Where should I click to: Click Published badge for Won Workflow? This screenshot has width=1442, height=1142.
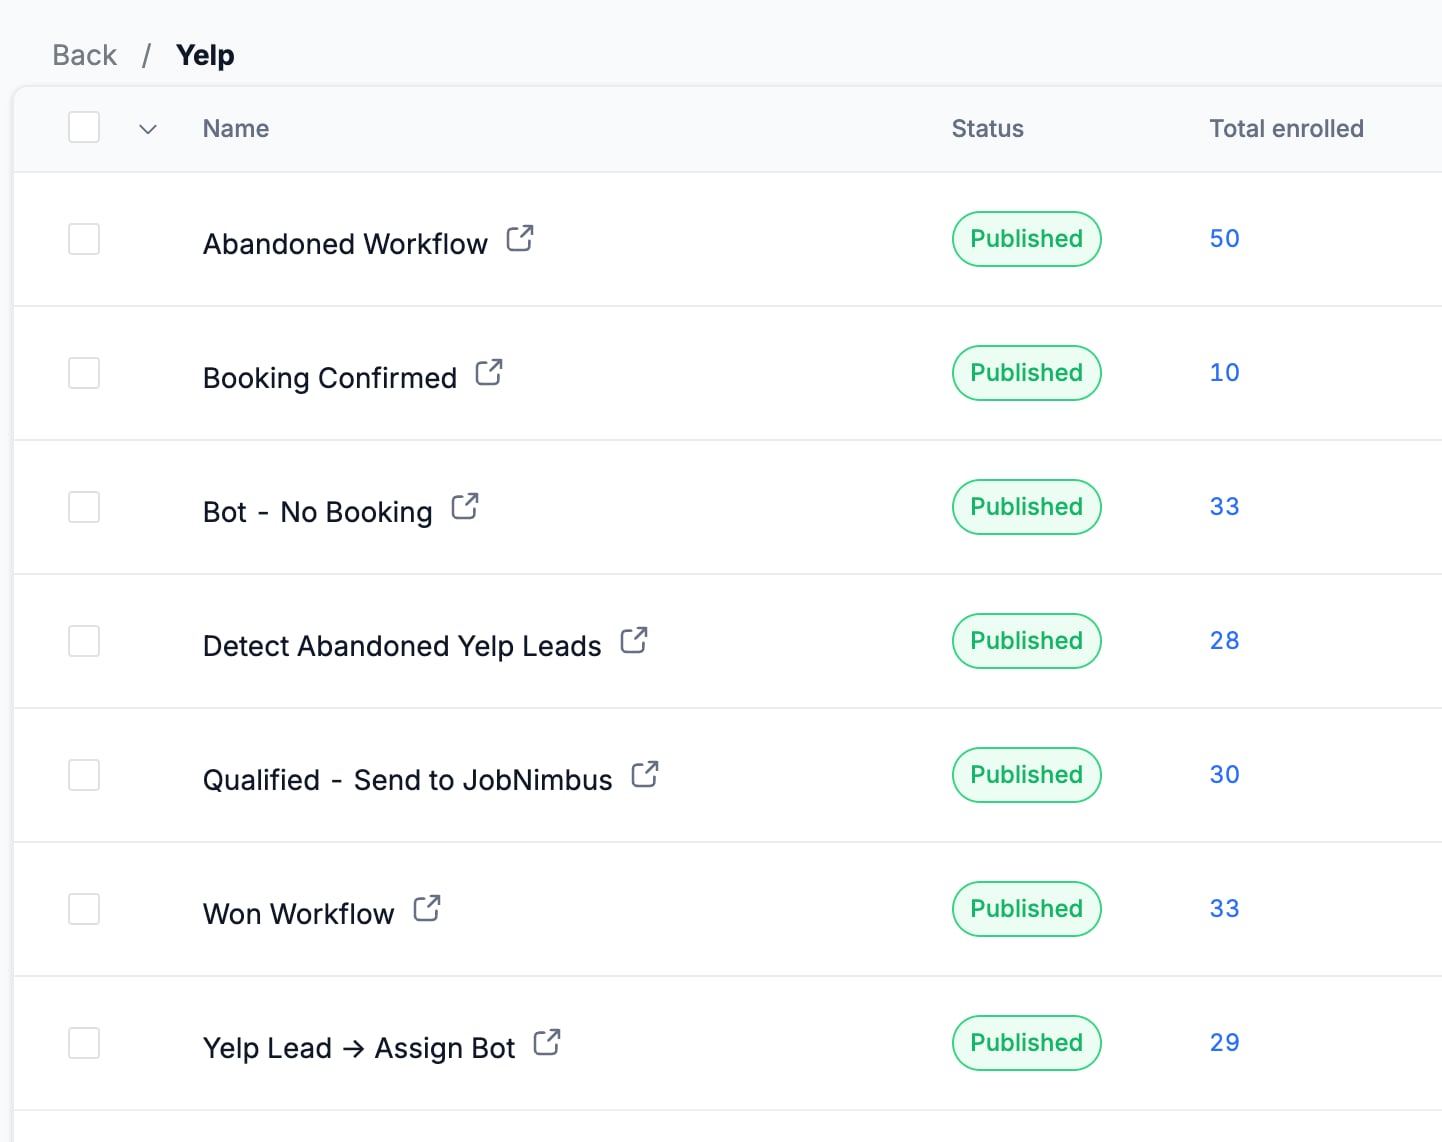[x=1027, y=909]
